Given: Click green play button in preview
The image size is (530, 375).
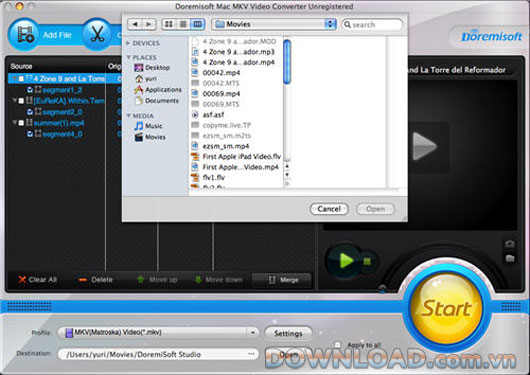Looking at the screenshot, I should pos(345,261).
